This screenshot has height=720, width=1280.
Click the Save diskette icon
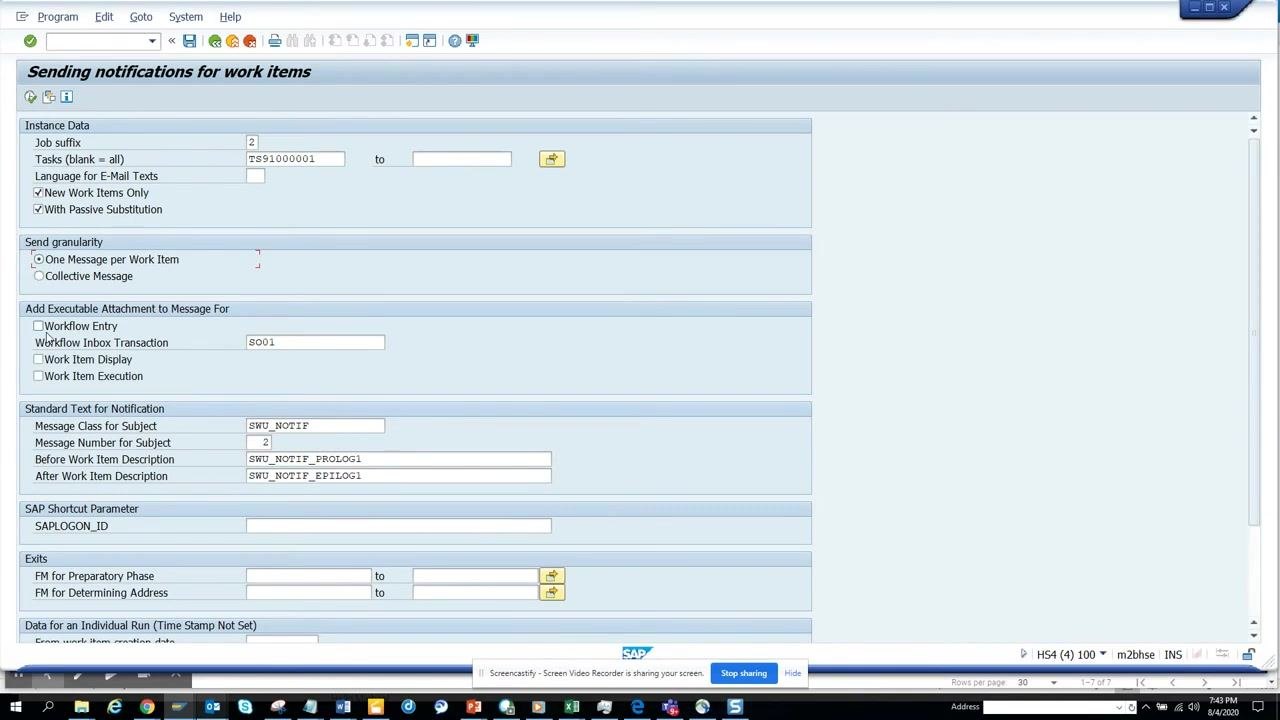[x=189, y=41]
